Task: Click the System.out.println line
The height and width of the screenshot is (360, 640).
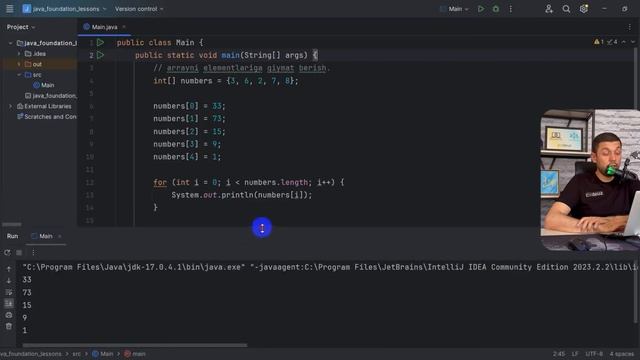Action: (242, 195)
